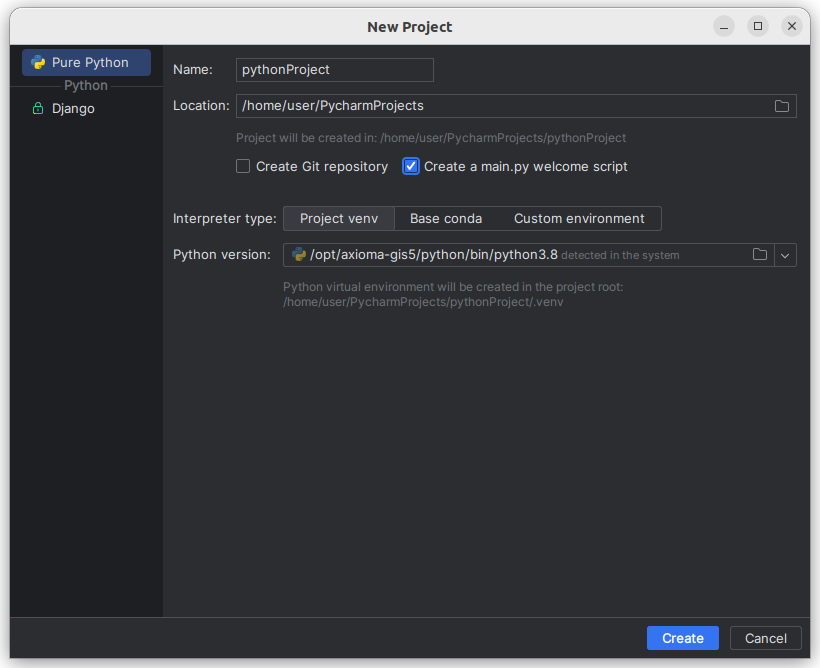Minimize the New Project window

pyautogui.click(x=724, y=26)
